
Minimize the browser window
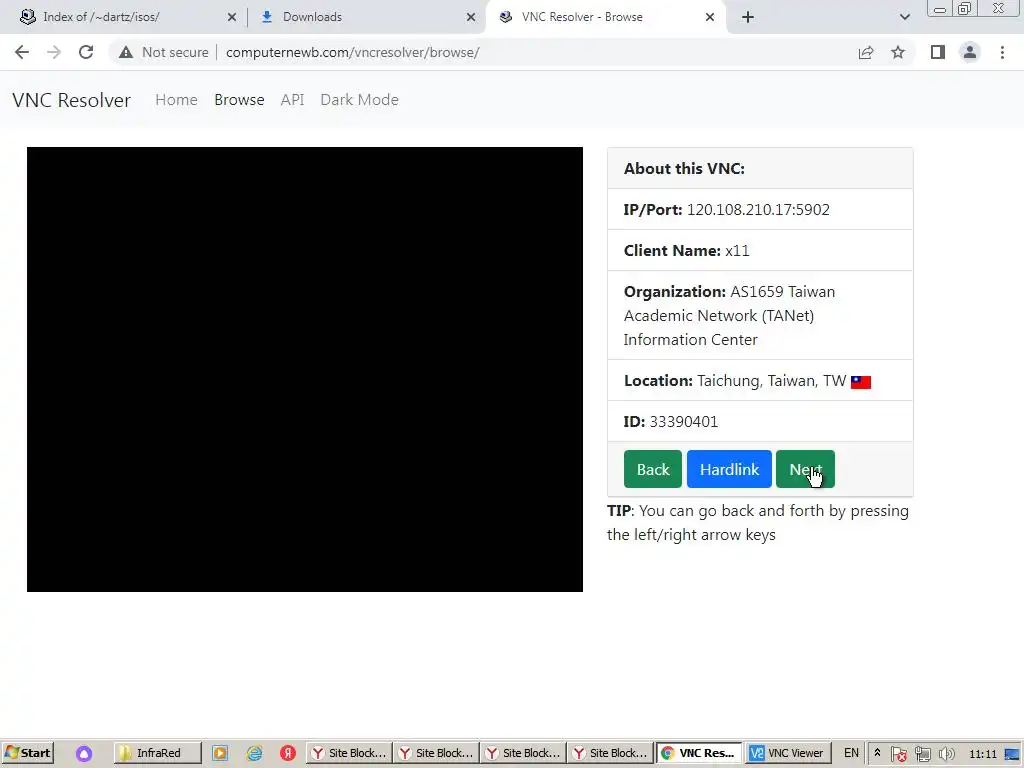click(940, 8)
